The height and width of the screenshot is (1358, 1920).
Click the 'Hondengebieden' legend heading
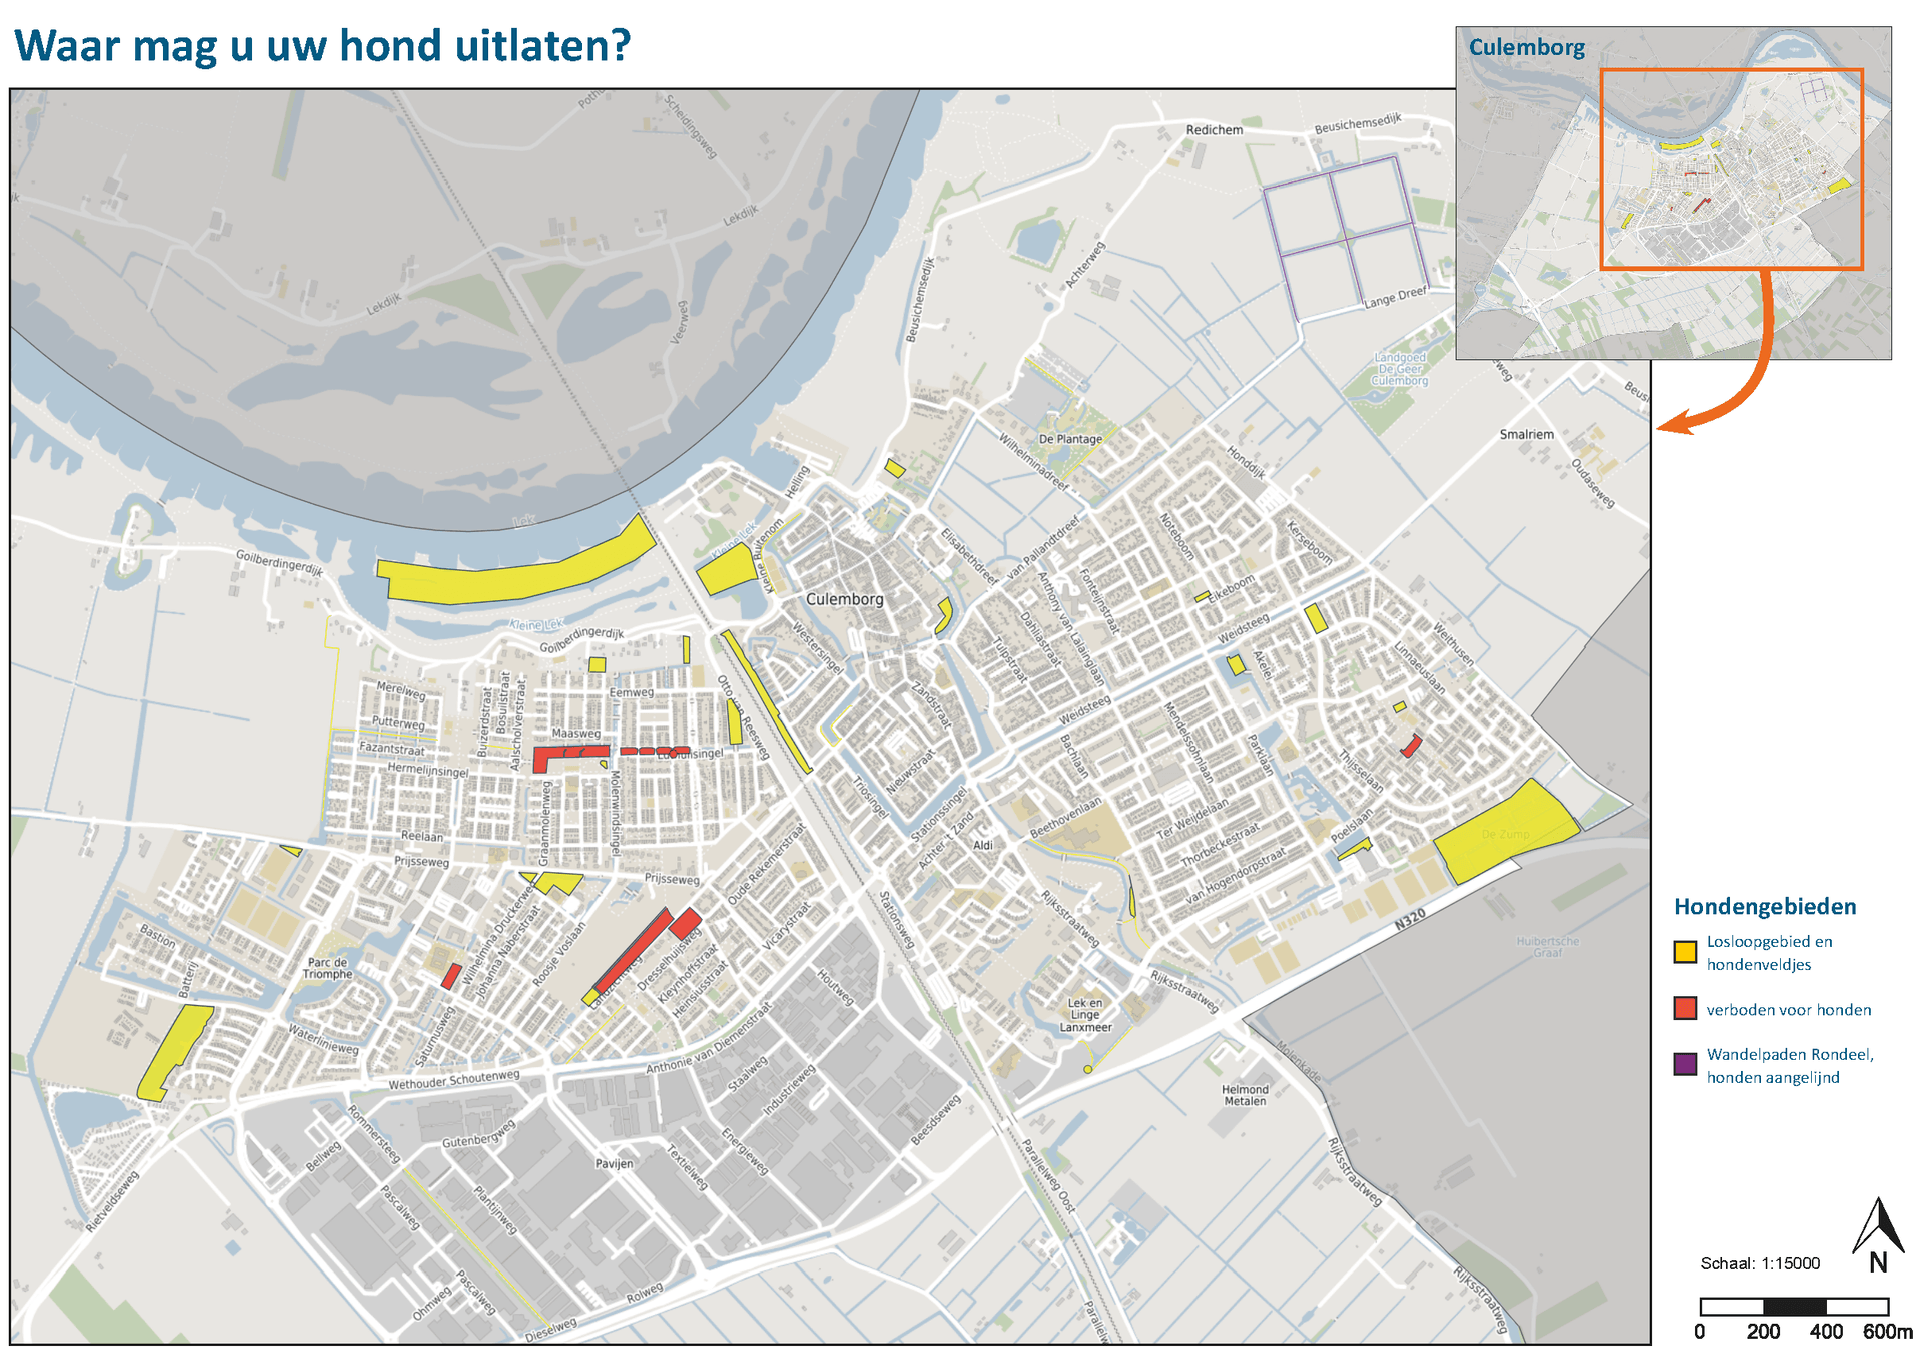[1765, 907]
